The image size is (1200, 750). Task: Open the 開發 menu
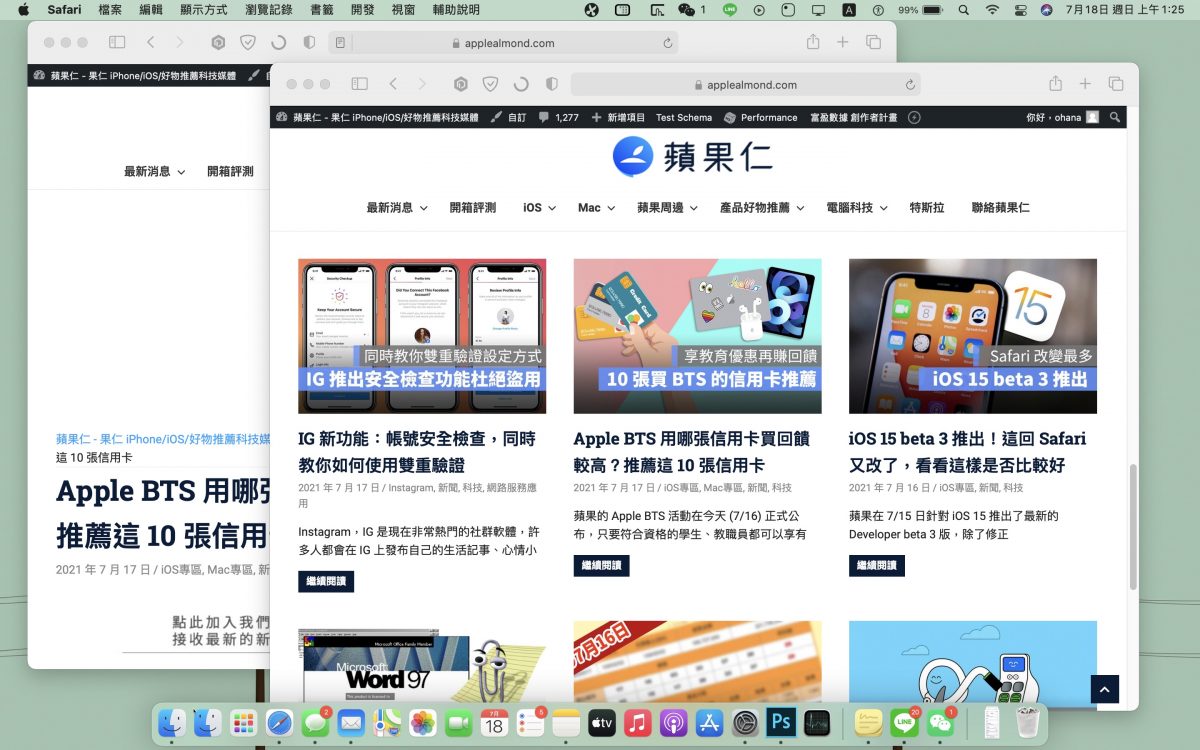pyautogui.click(x=363, y=10)
